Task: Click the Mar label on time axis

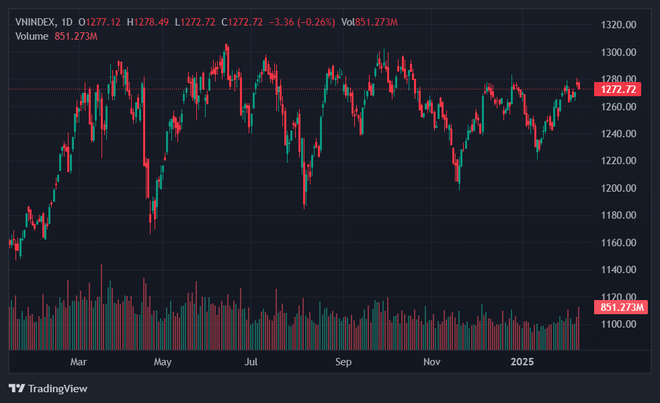Action: click(78, 362)
